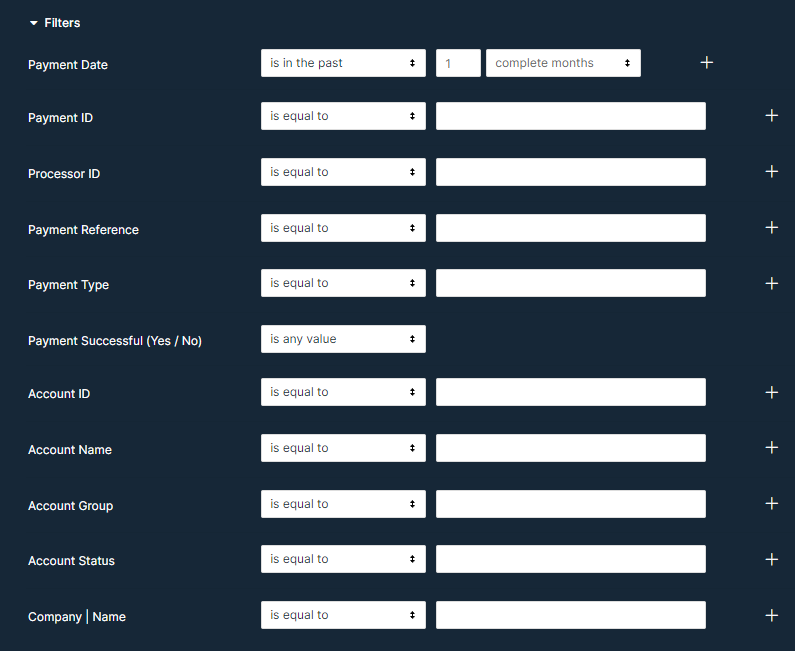Image resolution: width=795 pixels, height=651 pixels.
Task: Open Account Status condition dropdown
Action: click(343, 559)
